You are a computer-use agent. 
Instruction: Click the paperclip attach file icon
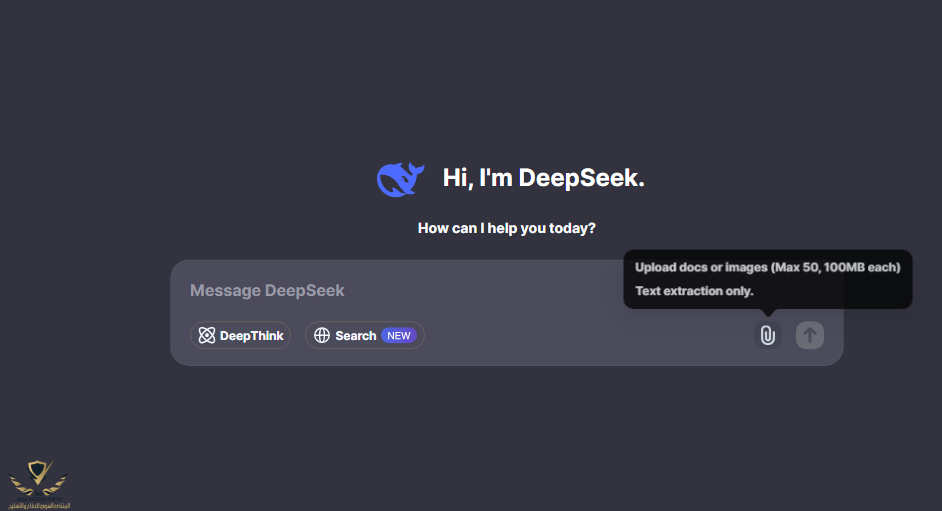[x=767, y=335]
